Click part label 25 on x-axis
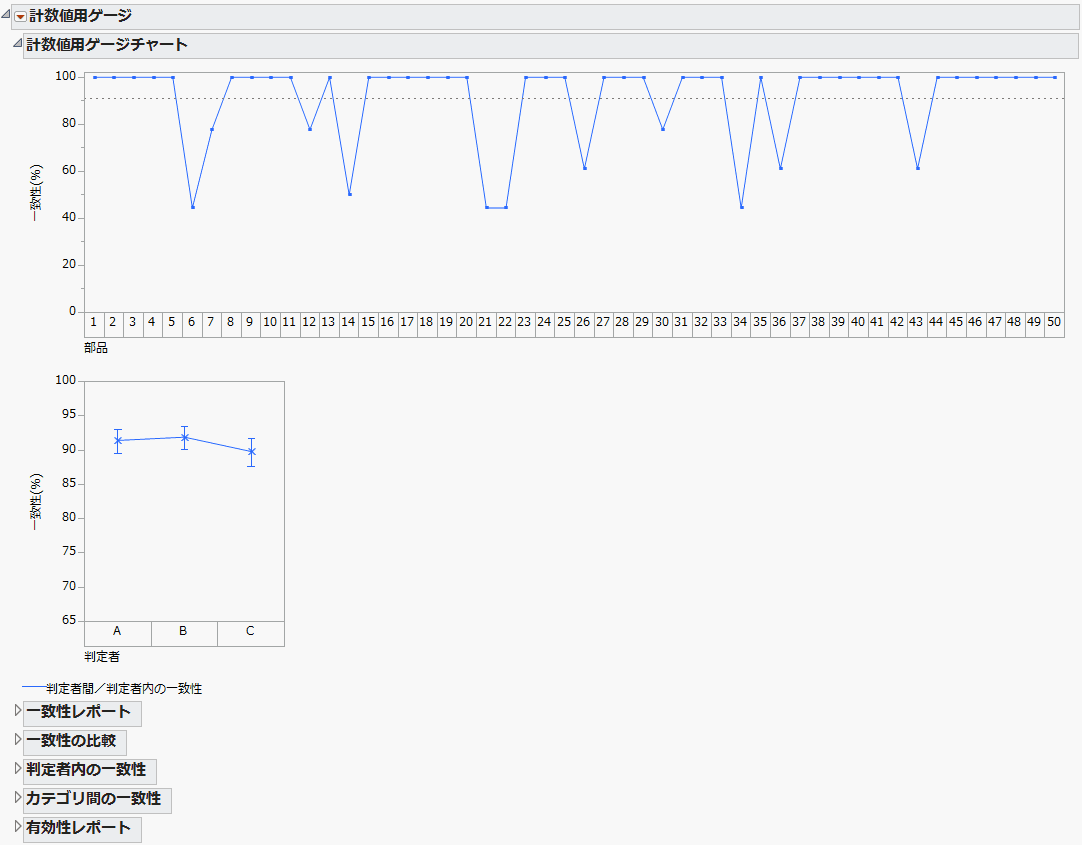Screen dimensions: 1082x845 pyautogui.click(x=564, y=321)
